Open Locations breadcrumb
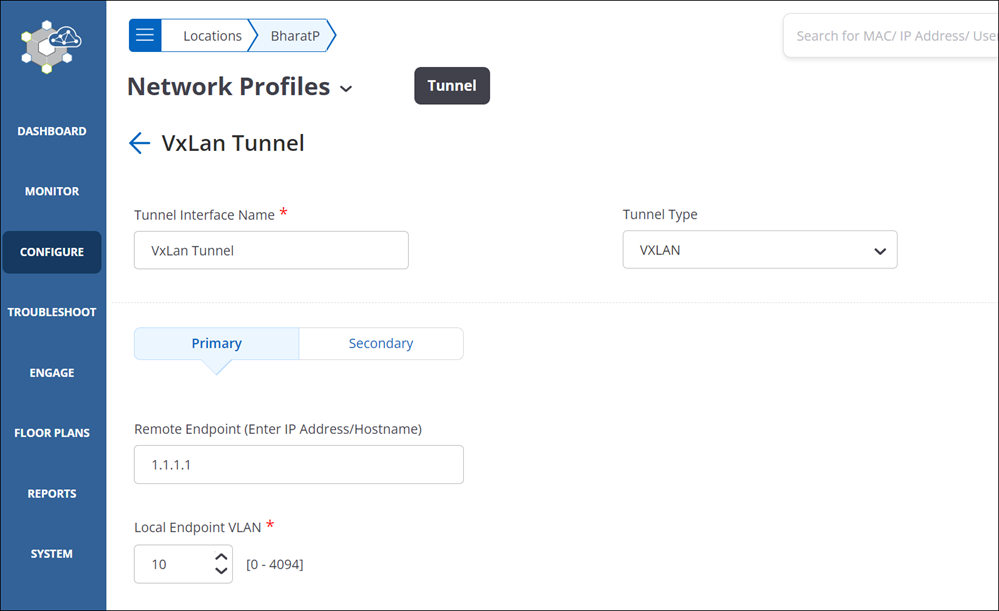The image size is (999, 611). point(212,36)
